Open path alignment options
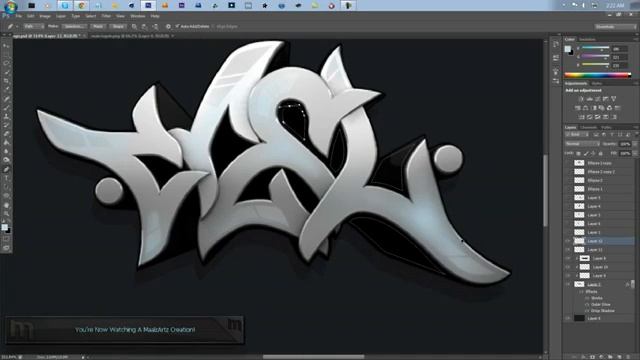Viewport: 640px width, 360px height. (x=144, y=27)
